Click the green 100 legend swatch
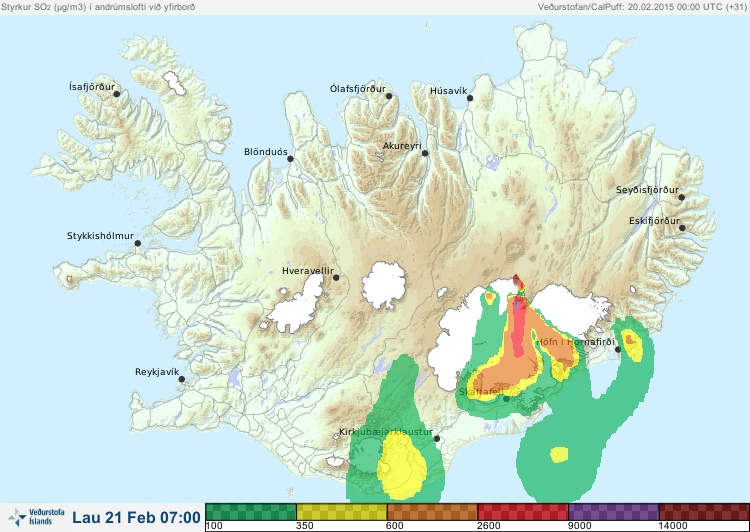The height and width of the screenshot is (532, 750). [x=251, y=512]
